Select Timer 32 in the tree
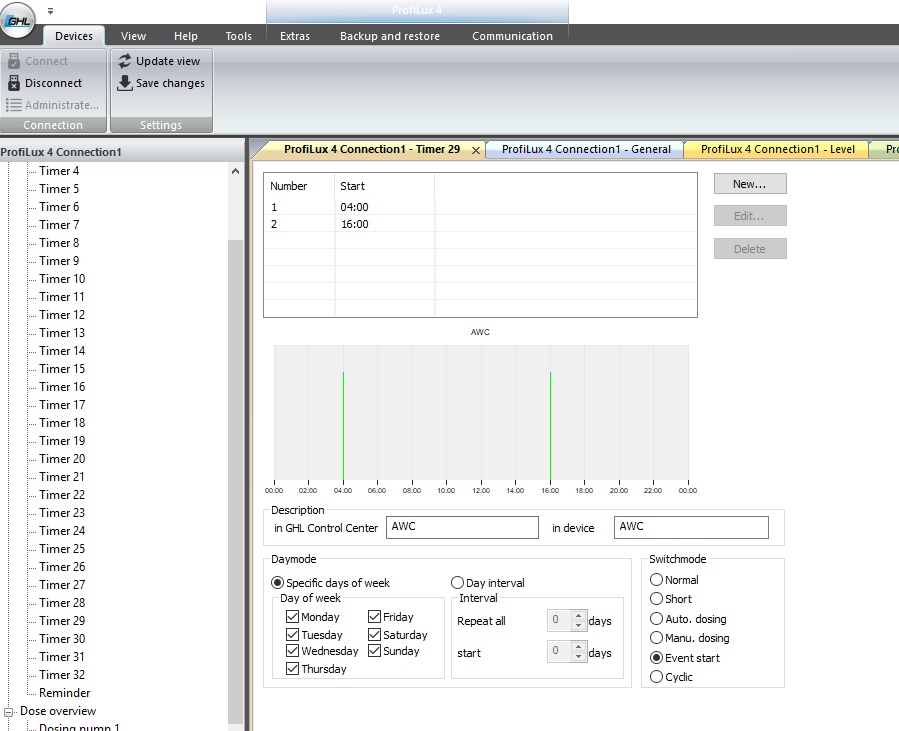Screen dimensions: 899x731 tap(62, 675)
